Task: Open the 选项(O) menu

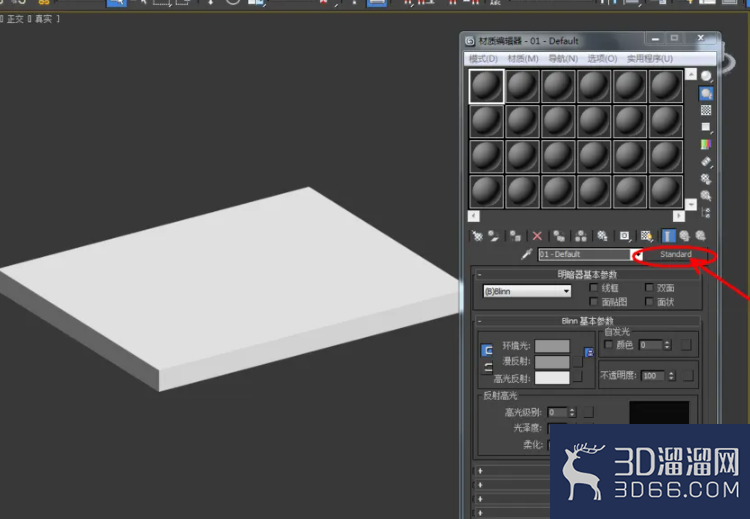Action: click(x=602, y=58)
